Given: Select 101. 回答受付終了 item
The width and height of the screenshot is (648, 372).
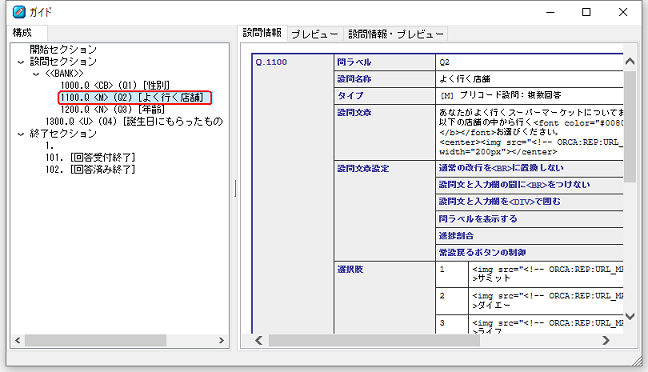Looking at the screenshot, I should [x=91, y=157].
